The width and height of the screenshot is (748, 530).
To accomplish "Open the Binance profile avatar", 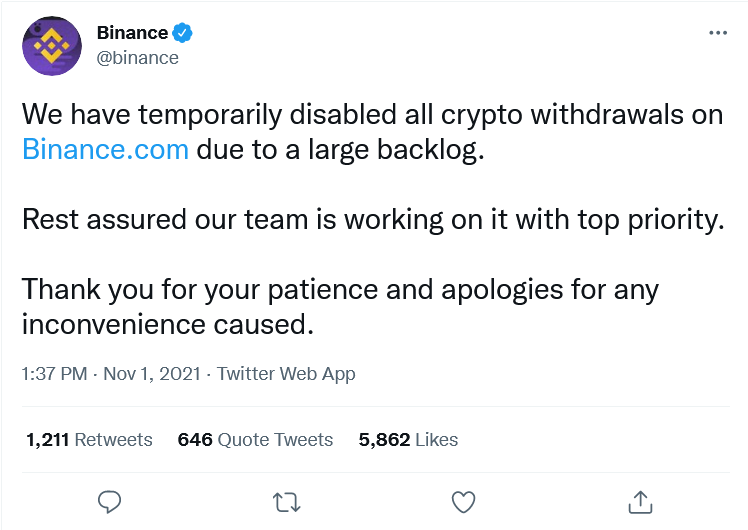I will (52, 46).
